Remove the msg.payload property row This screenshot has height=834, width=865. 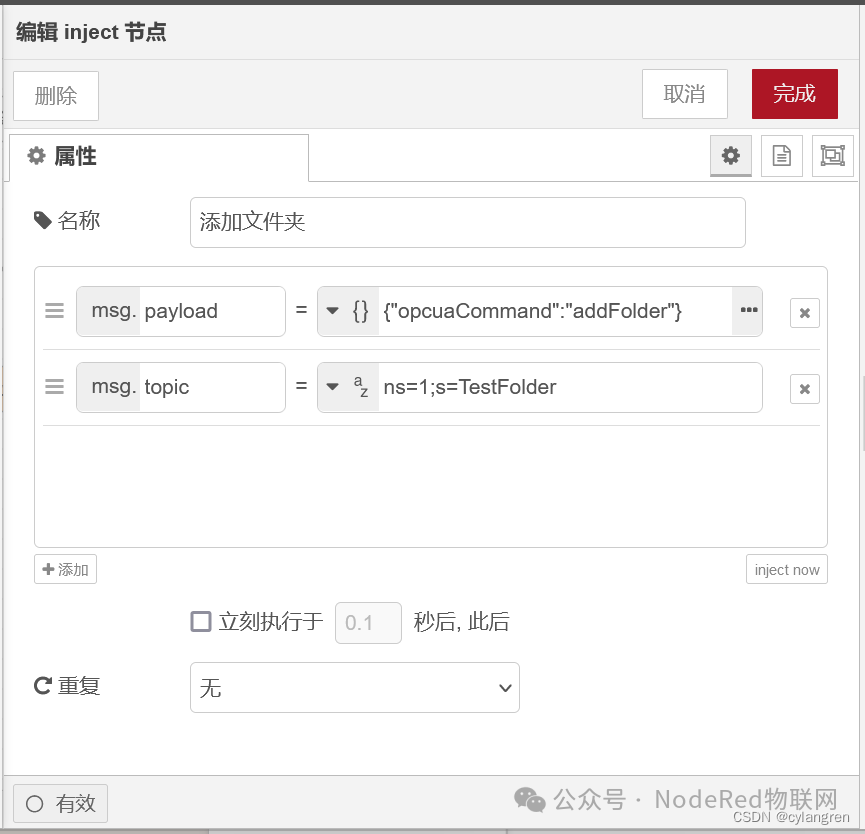804,313
